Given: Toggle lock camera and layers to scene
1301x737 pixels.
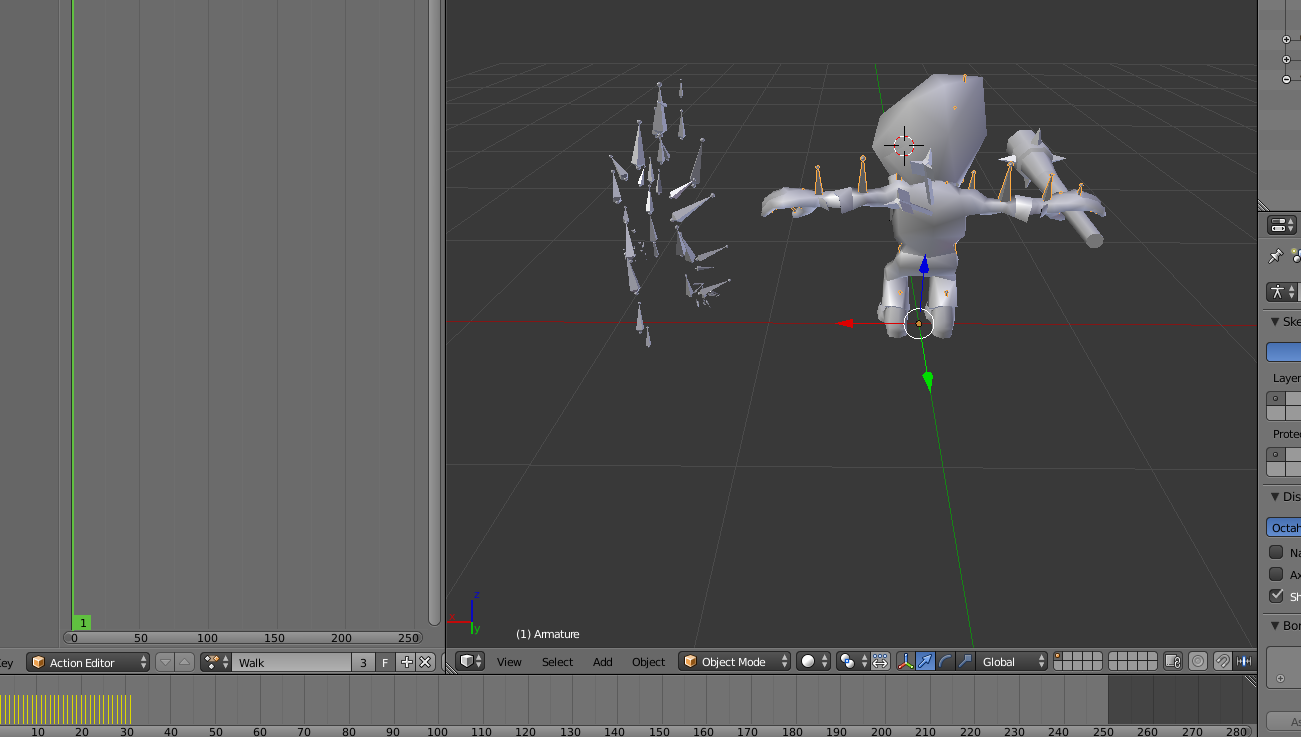Looking at the screenshot, I should [1173, 661].
